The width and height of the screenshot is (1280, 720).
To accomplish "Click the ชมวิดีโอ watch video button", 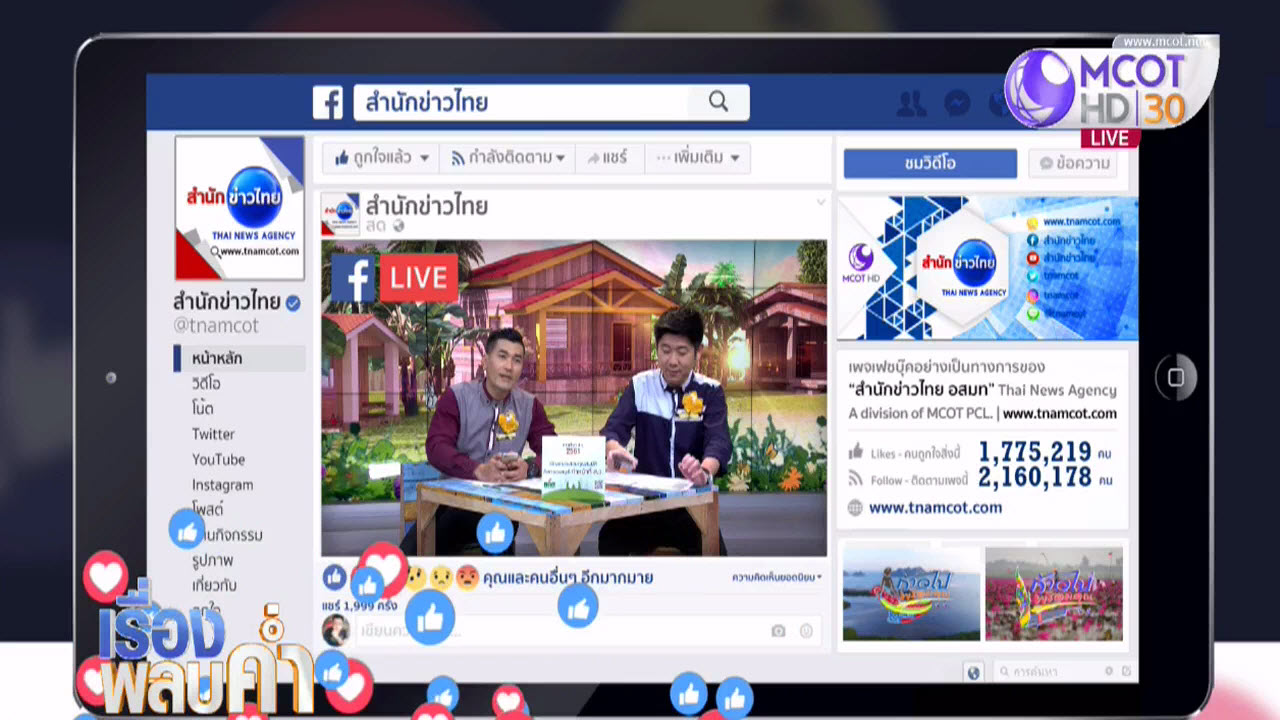I will pyautogui.click(x=930, y=164).
